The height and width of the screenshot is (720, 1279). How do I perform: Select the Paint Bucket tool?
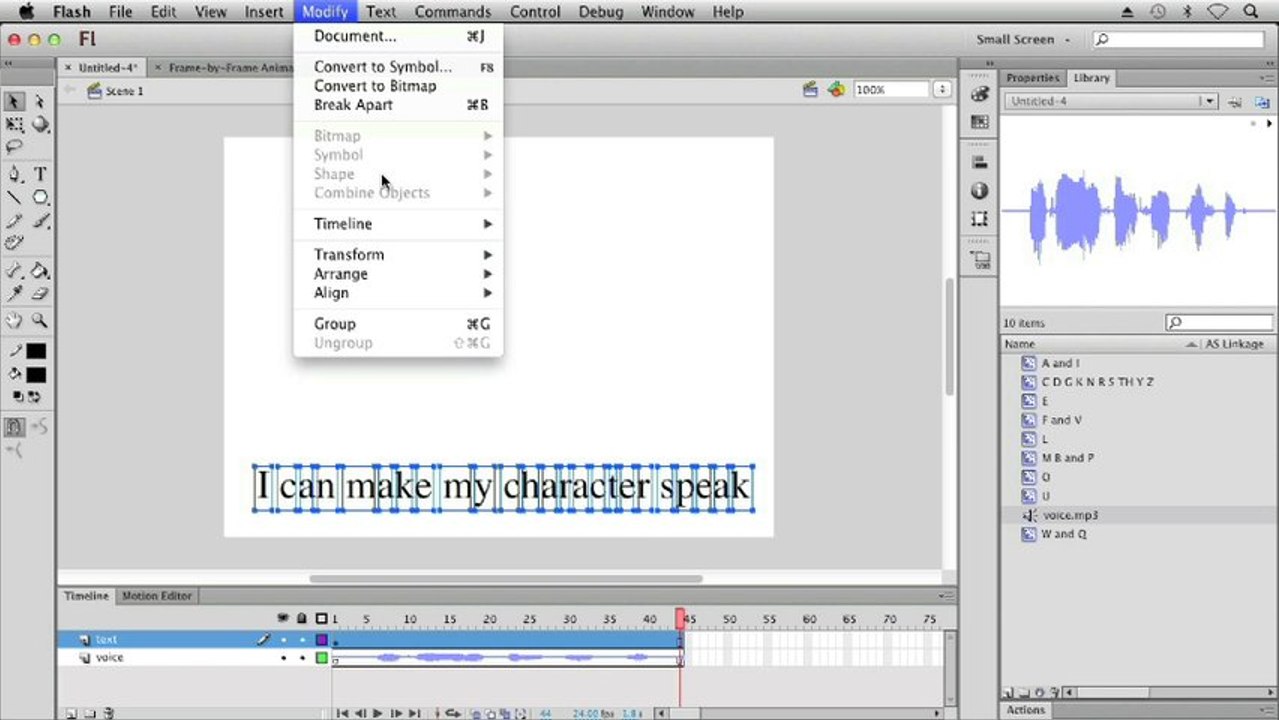[40, 271]
